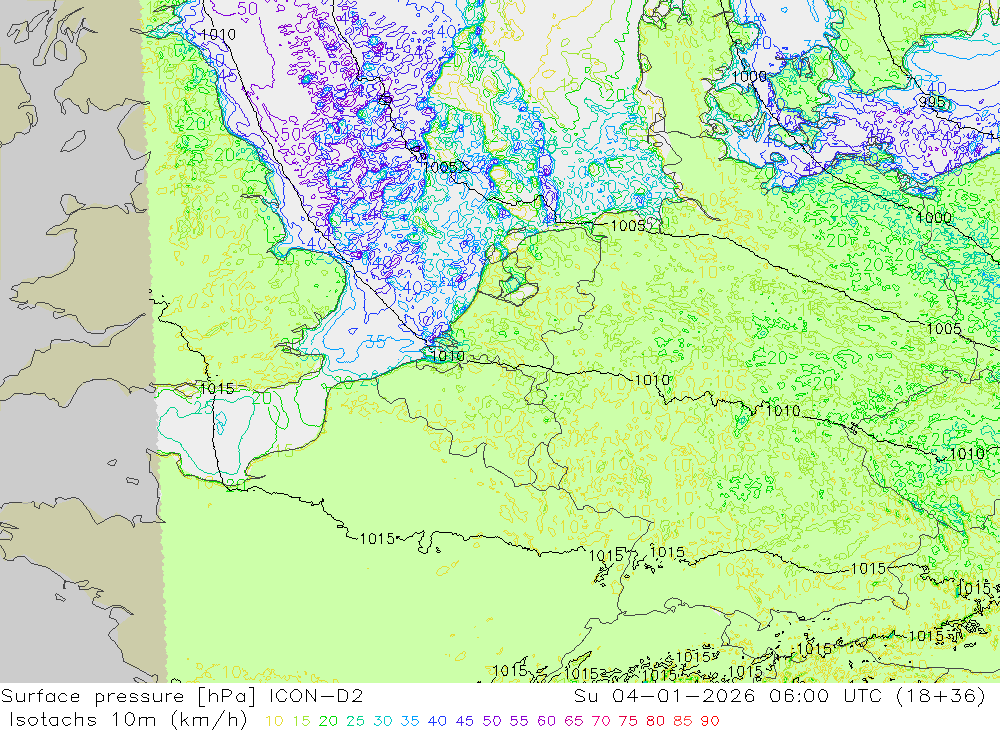This screenshot has width=1000, height=733.
Task: Click the 50 km/h isotach legend value
Action: (492, 721)
